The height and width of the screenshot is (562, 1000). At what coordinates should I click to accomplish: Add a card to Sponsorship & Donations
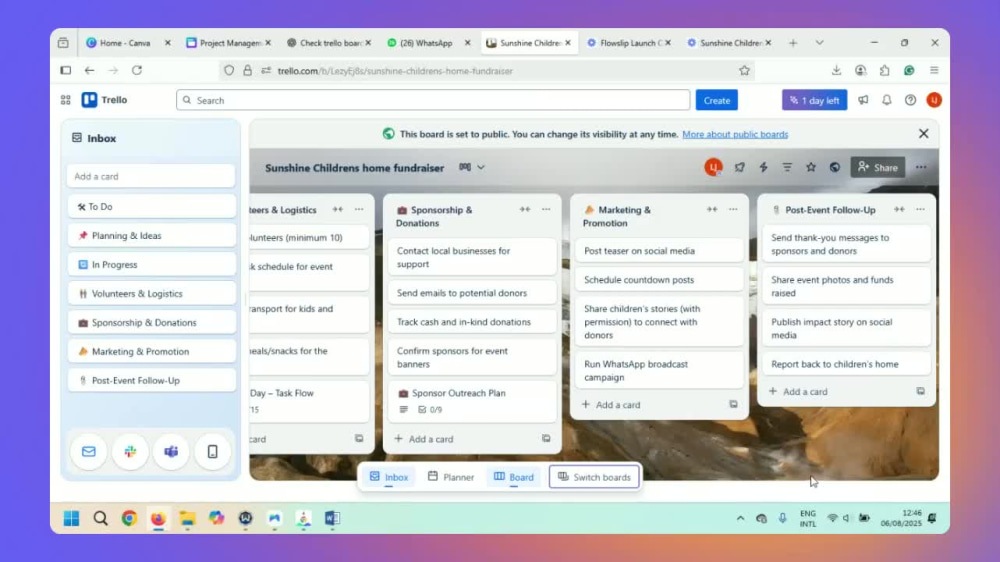click(424, 439)
